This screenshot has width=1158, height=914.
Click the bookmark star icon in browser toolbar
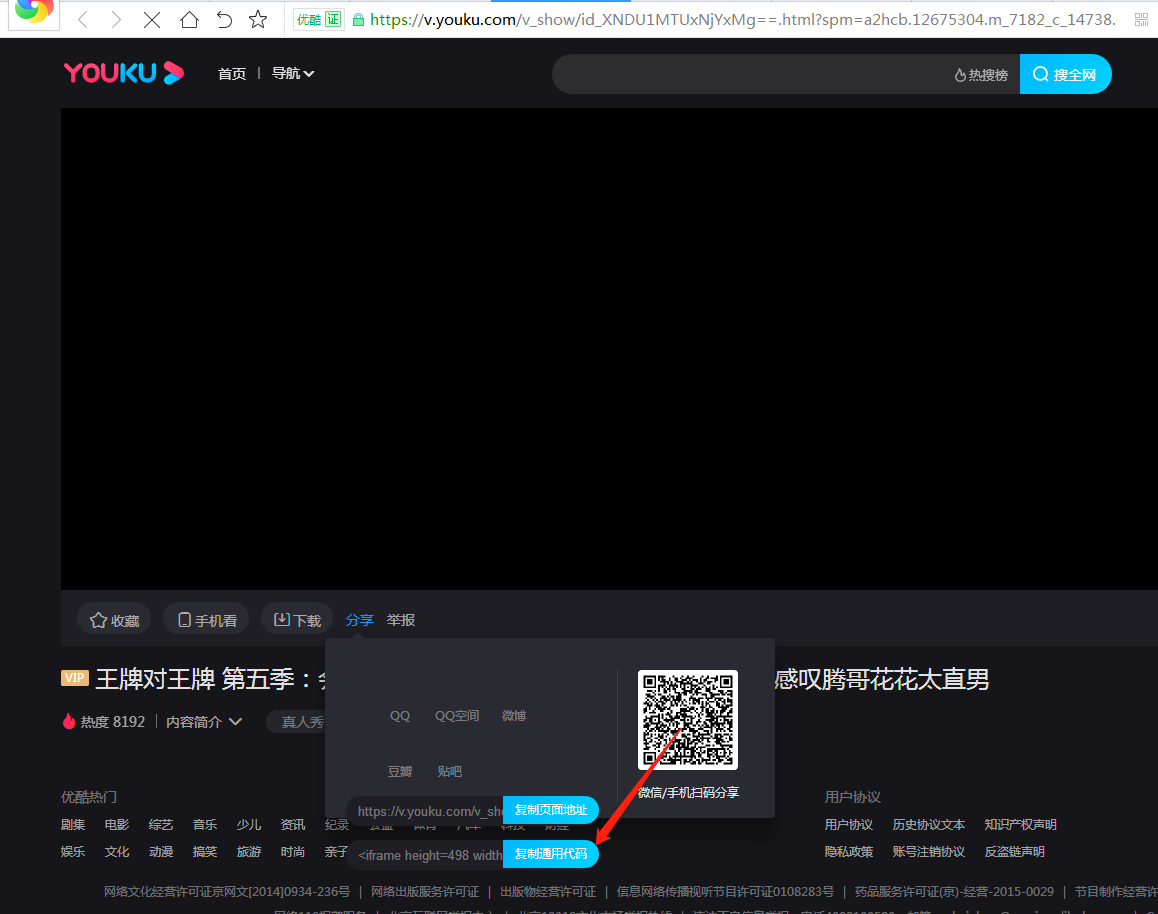click(258, 19)
